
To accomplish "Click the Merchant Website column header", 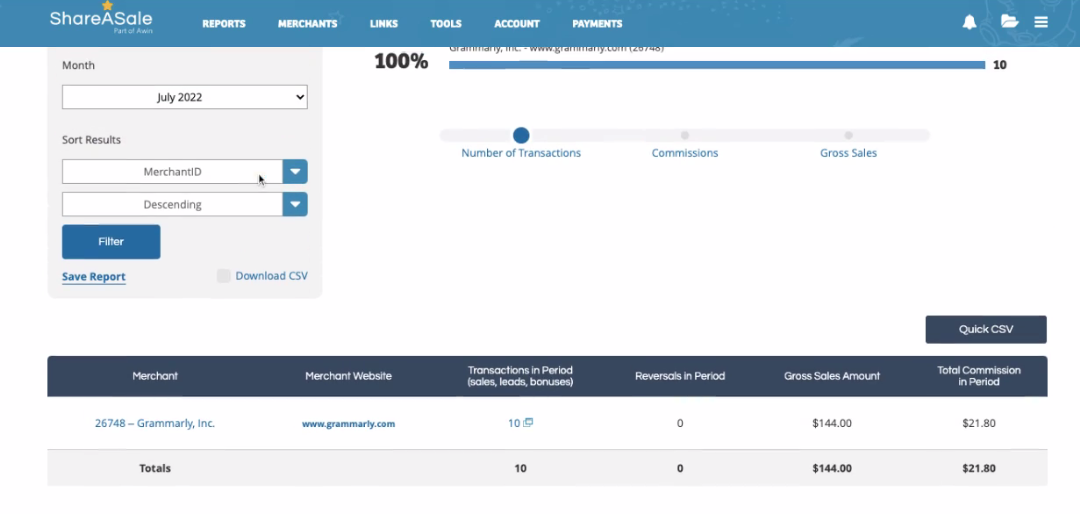I will (349, 376).
